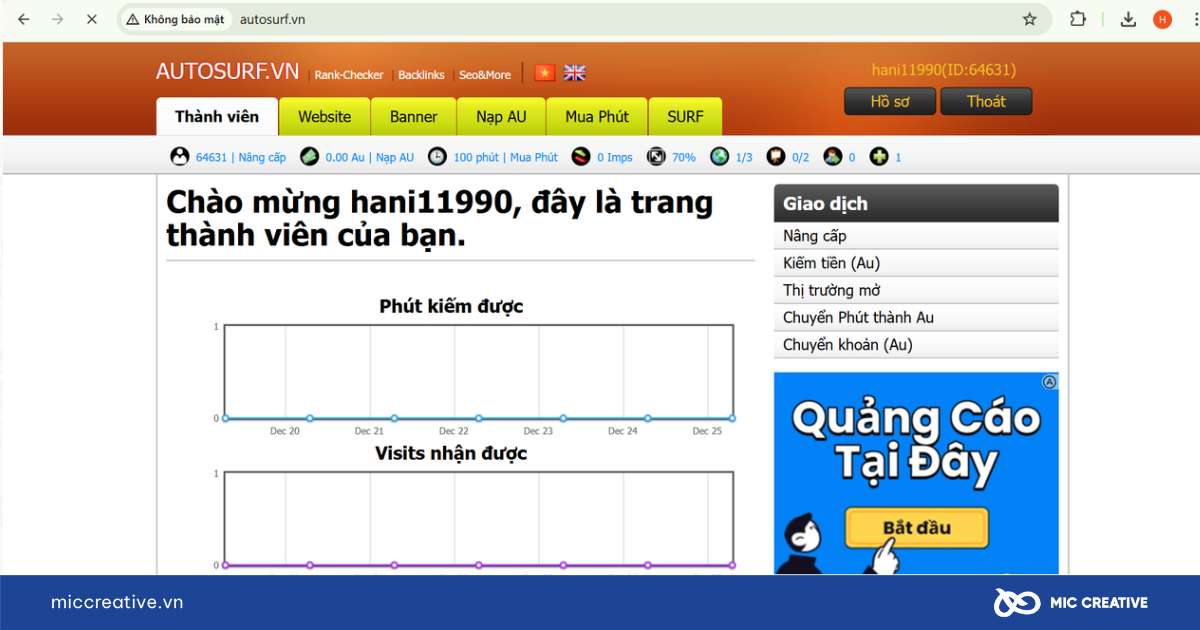Click the Giao dịch panel header
The image size is (1200, 630).
(x=916, y=203)
